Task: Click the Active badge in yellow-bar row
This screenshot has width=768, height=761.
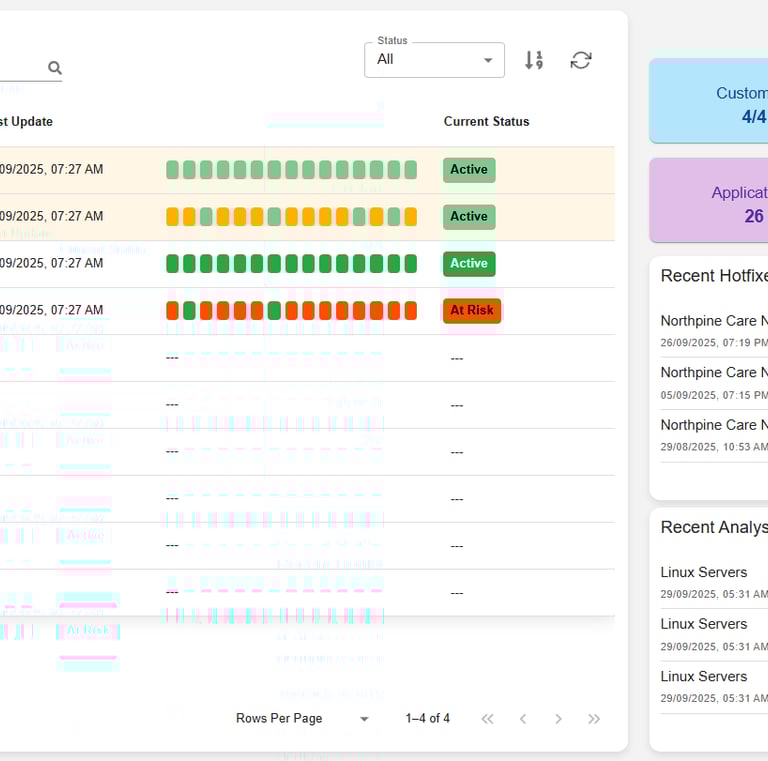Action: coord(469,217)
